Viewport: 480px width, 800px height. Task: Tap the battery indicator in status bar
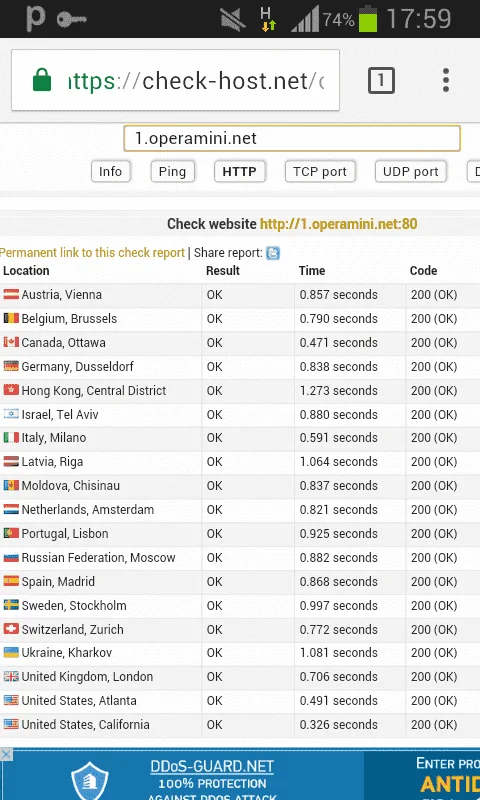[x=368, y=19]
